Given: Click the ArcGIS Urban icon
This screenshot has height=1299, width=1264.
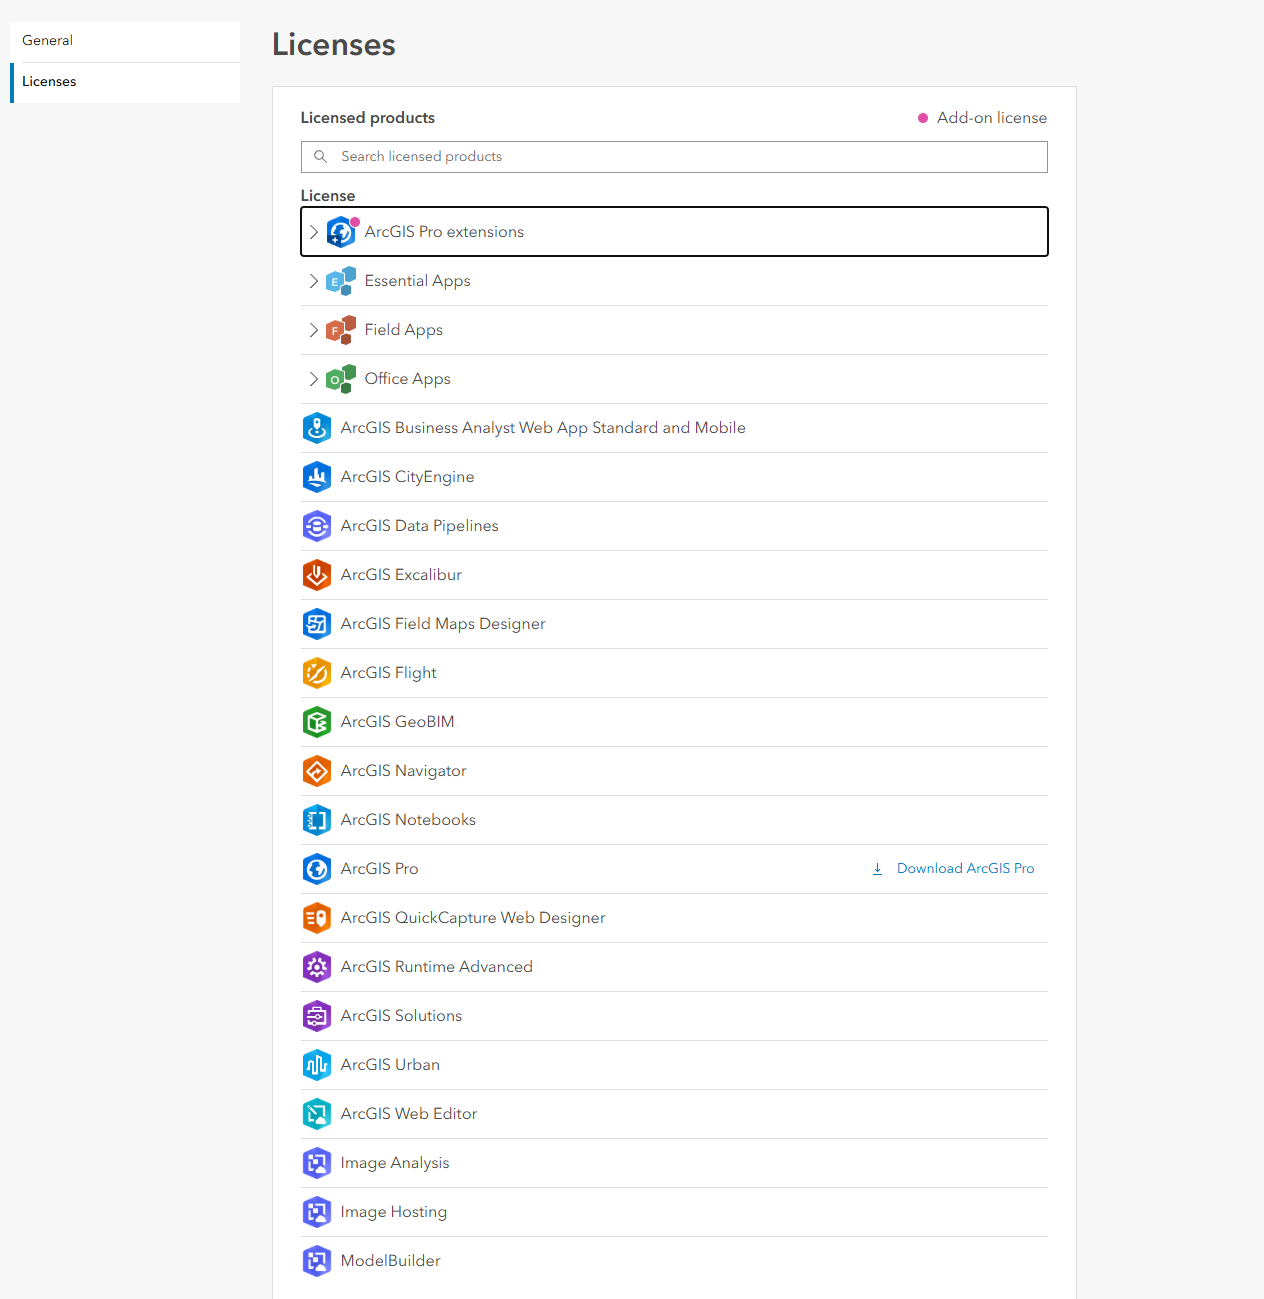Looking at the screenshot, I should (317, 1065).
